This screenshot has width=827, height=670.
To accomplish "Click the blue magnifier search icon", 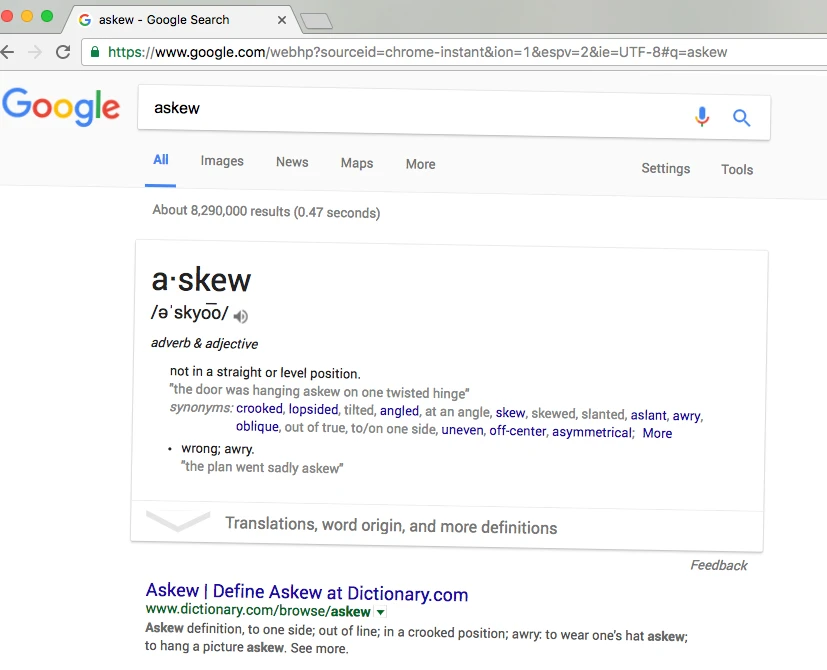I will (742, 118).
